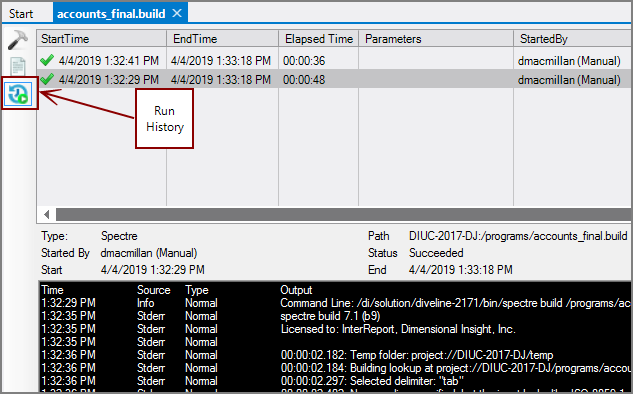The image size is (633, 394).
Task: Close the accounts_final.build tab
Action: pyautogui.click(x=177, y=13)
